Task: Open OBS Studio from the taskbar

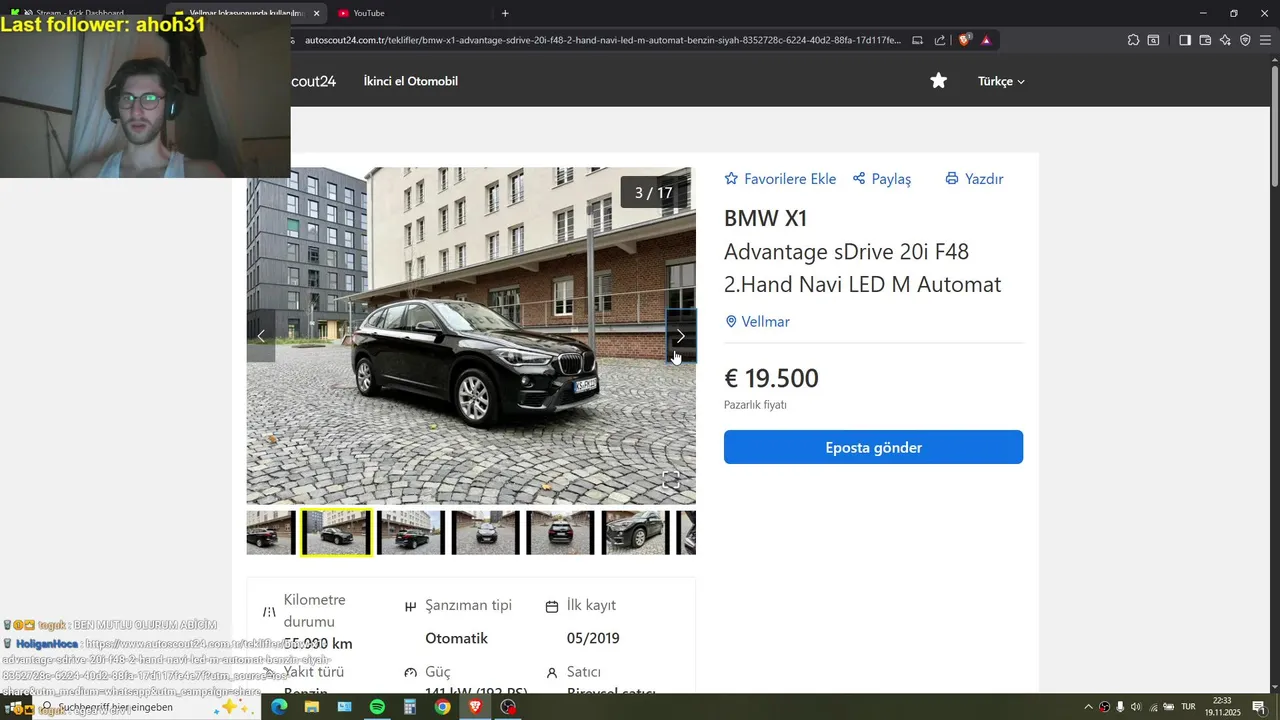Action: 508,707
